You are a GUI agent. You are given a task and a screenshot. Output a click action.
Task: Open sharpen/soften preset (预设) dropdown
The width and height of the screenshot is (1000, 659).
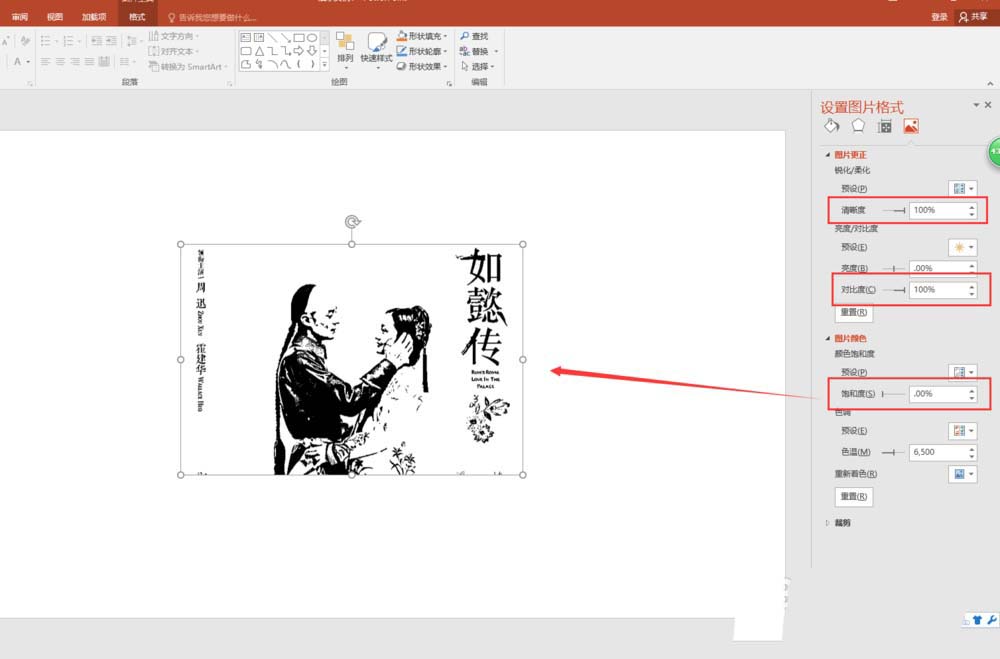pyautogui.click(x=963, y=189)
